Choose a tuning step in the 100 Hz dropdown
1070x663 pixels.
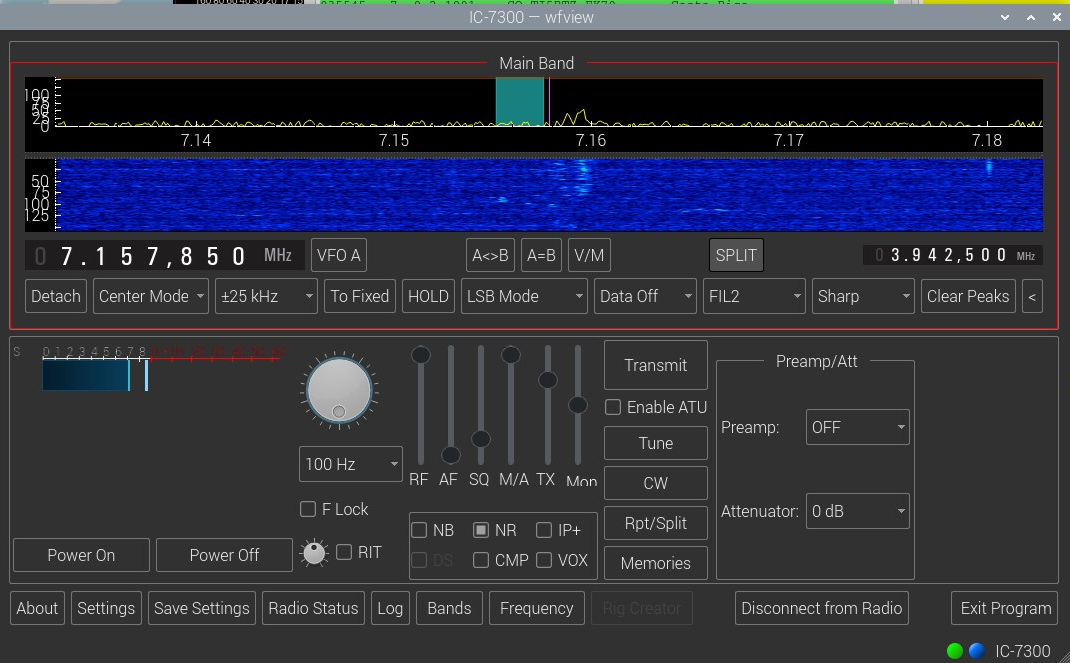click(350, 464)
